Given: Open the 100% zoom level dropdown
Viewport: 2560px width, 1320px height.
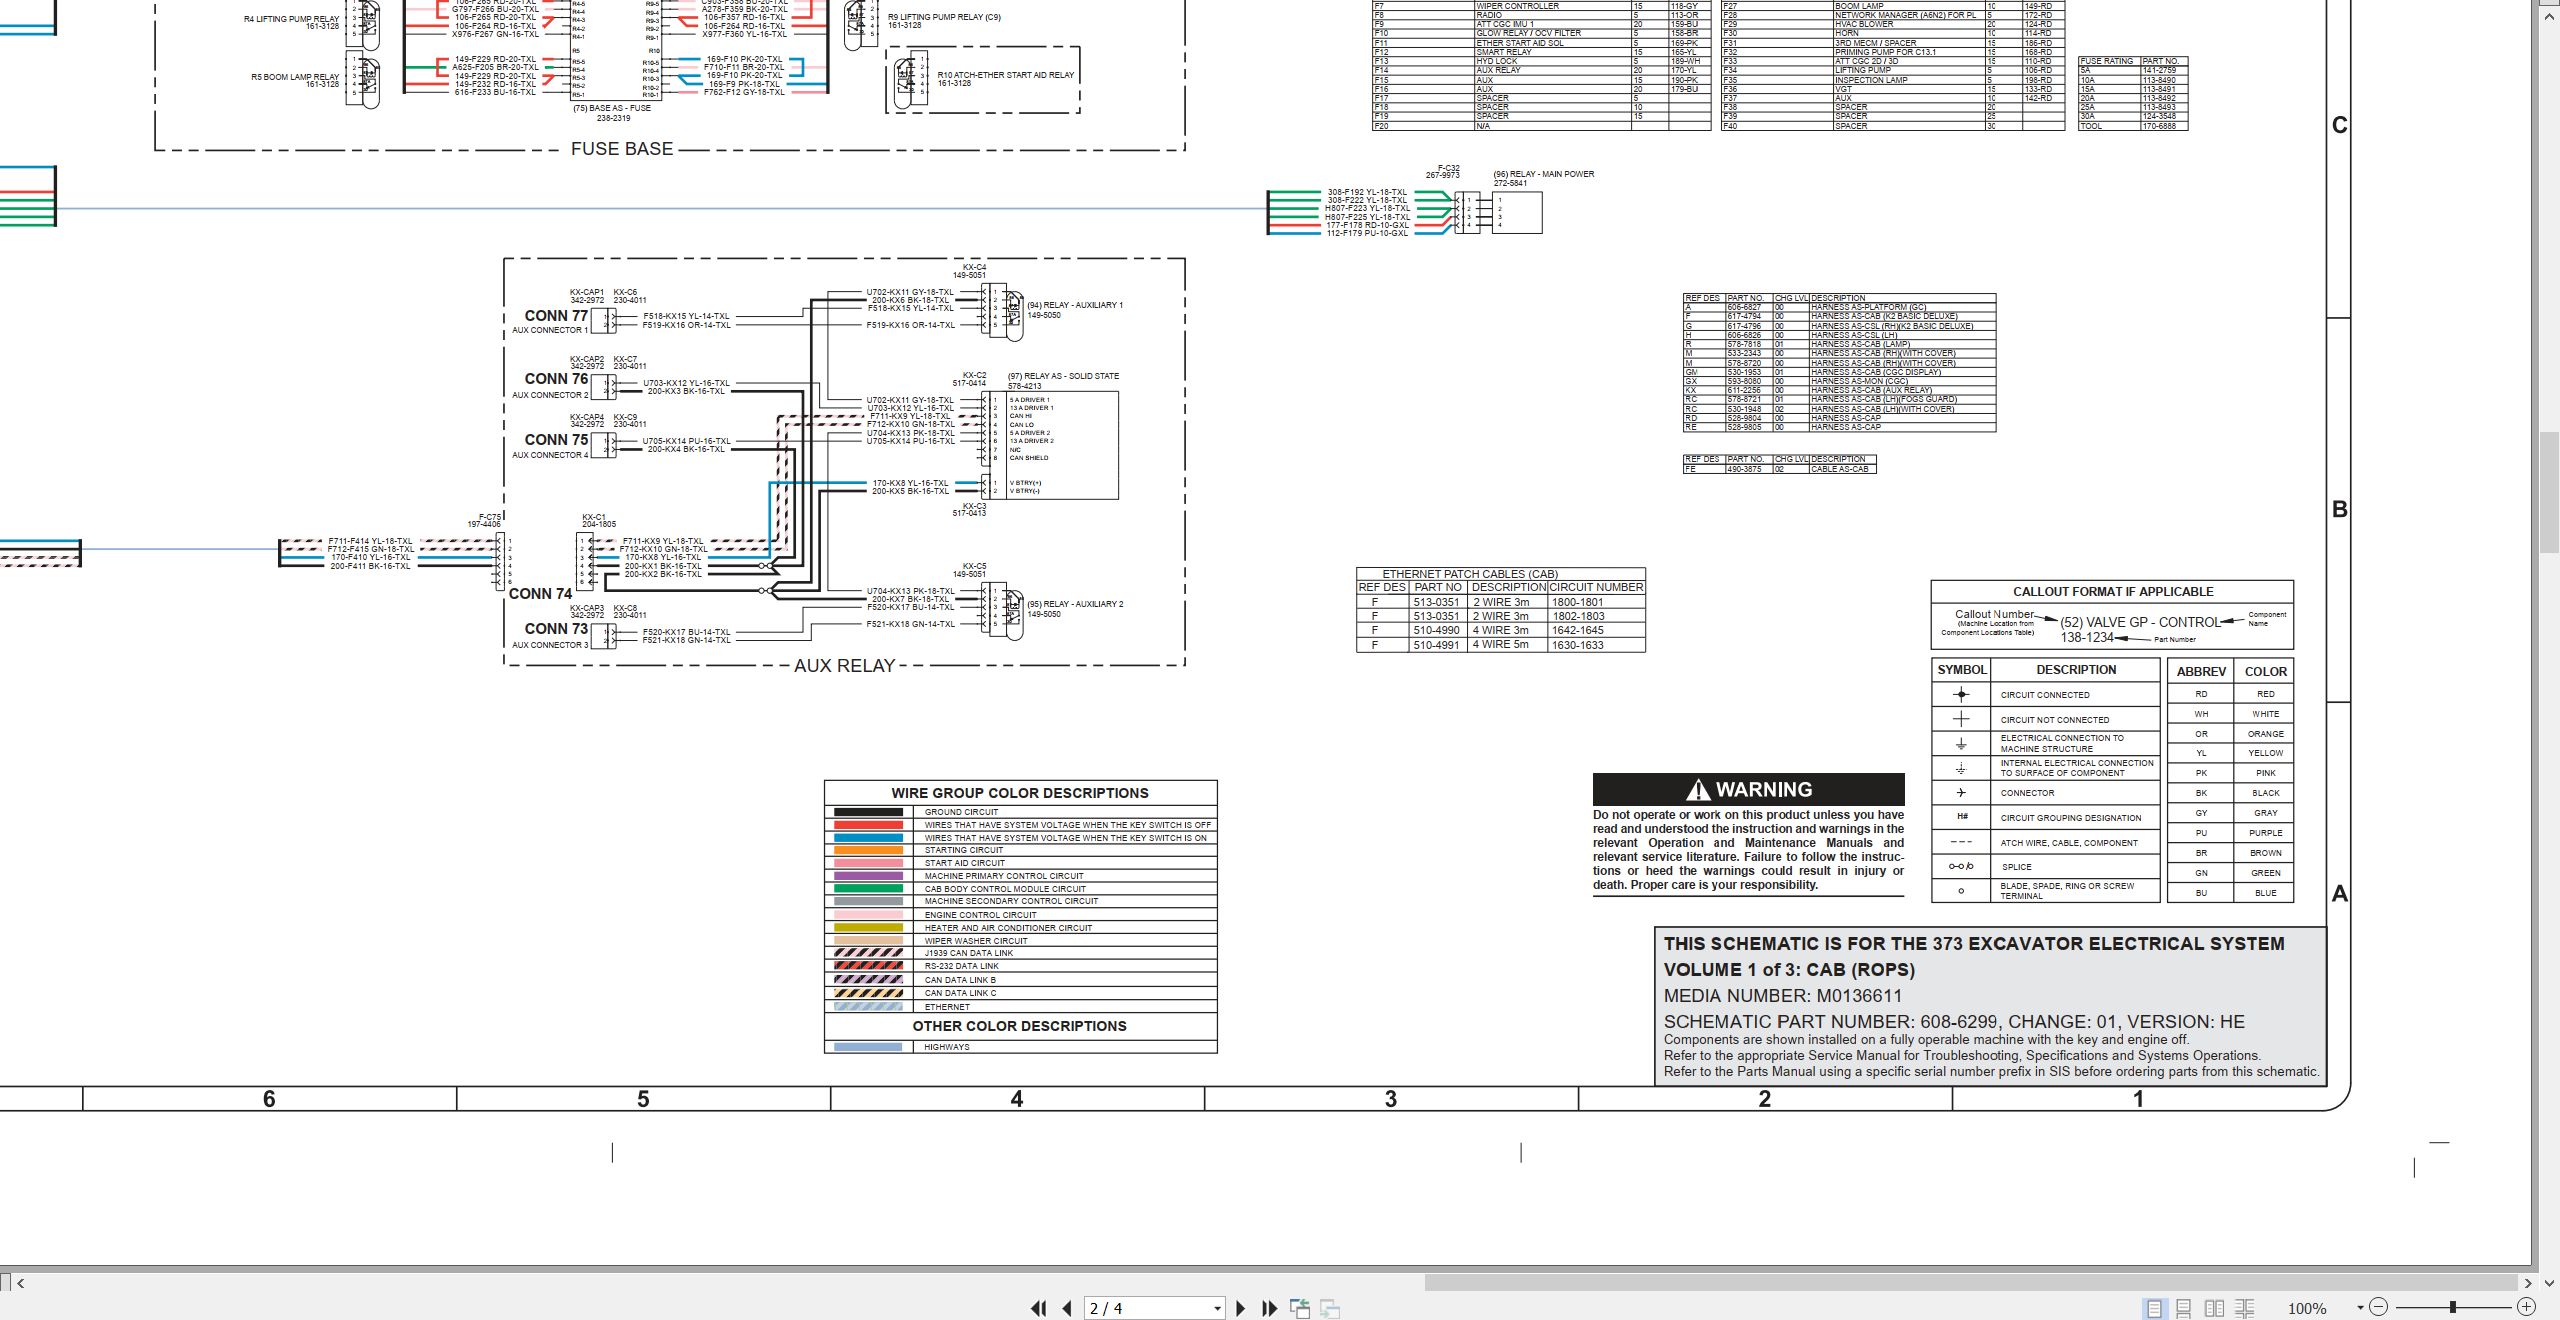Looking at the screenshot, I should pyautogui.click(x=2360, y=1307).
